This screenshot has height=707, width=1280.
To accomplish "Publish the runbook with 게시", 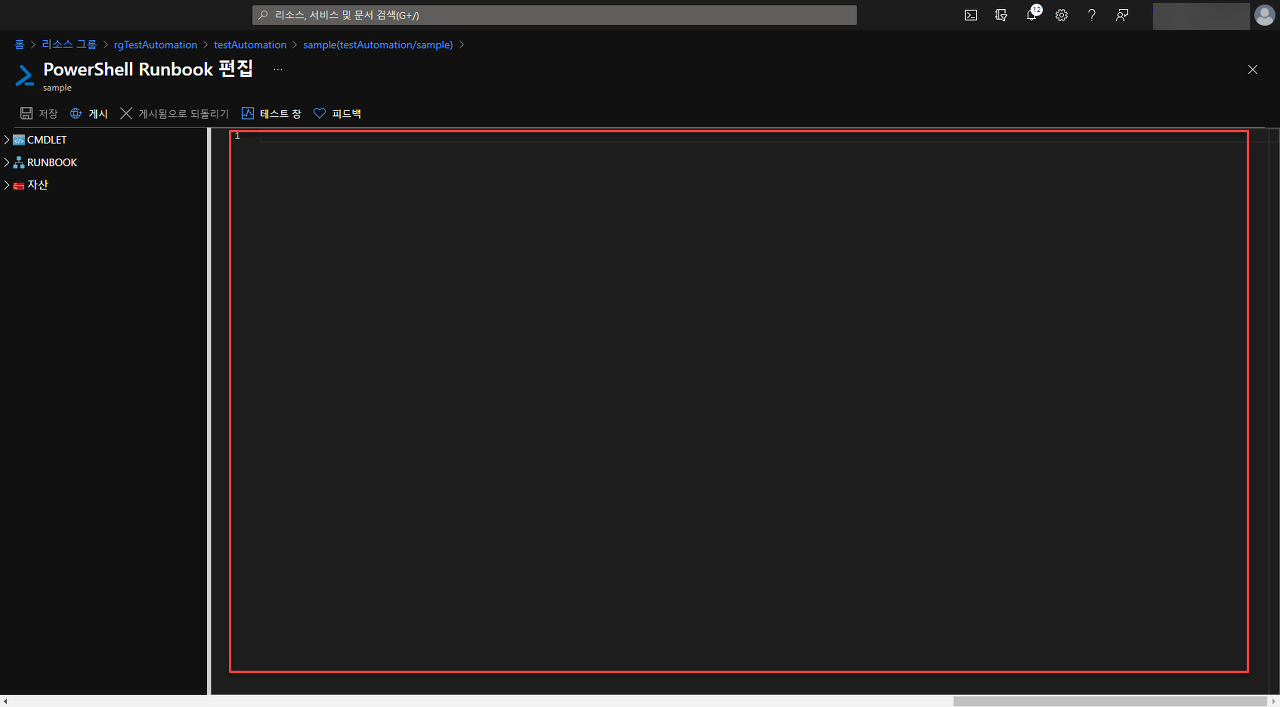I will coord(89,114).
